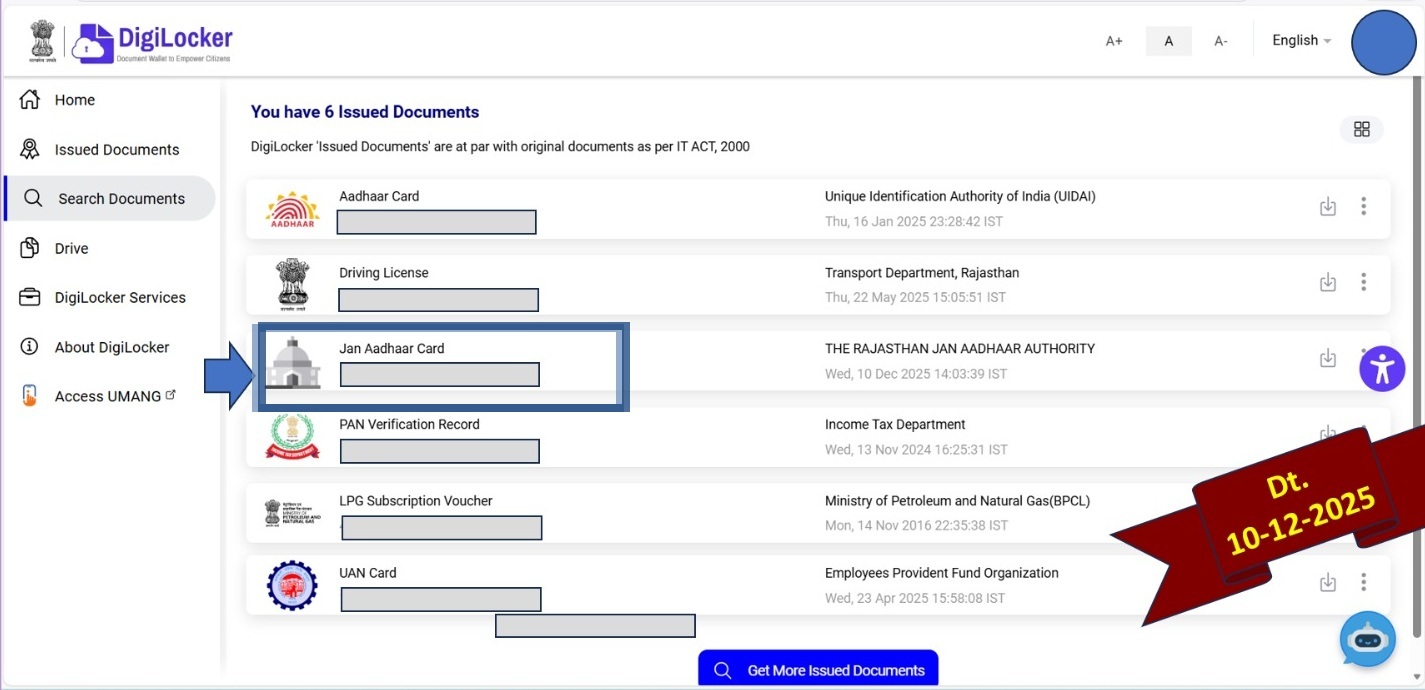Switch to grid view layout
The height and width of the screenshot is (690, 1425).
click(1361, 129)
